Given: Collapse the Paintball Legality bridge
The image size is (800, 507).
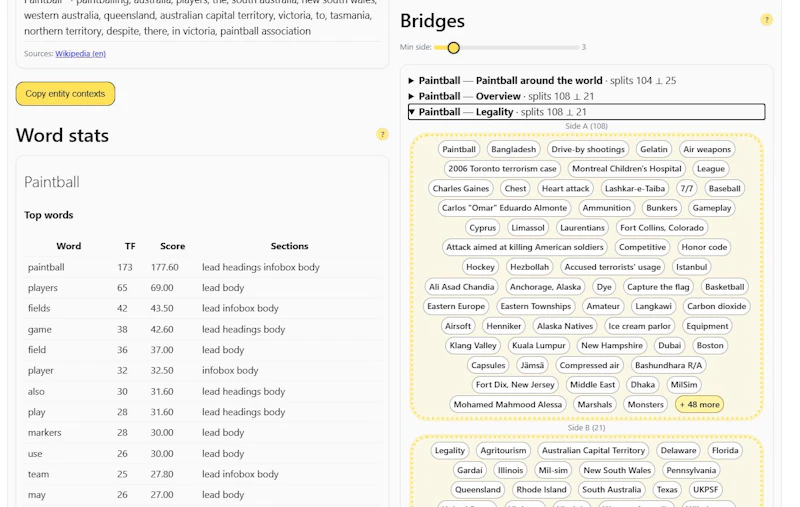Looking at the screenshot, I should click(586, 112).
